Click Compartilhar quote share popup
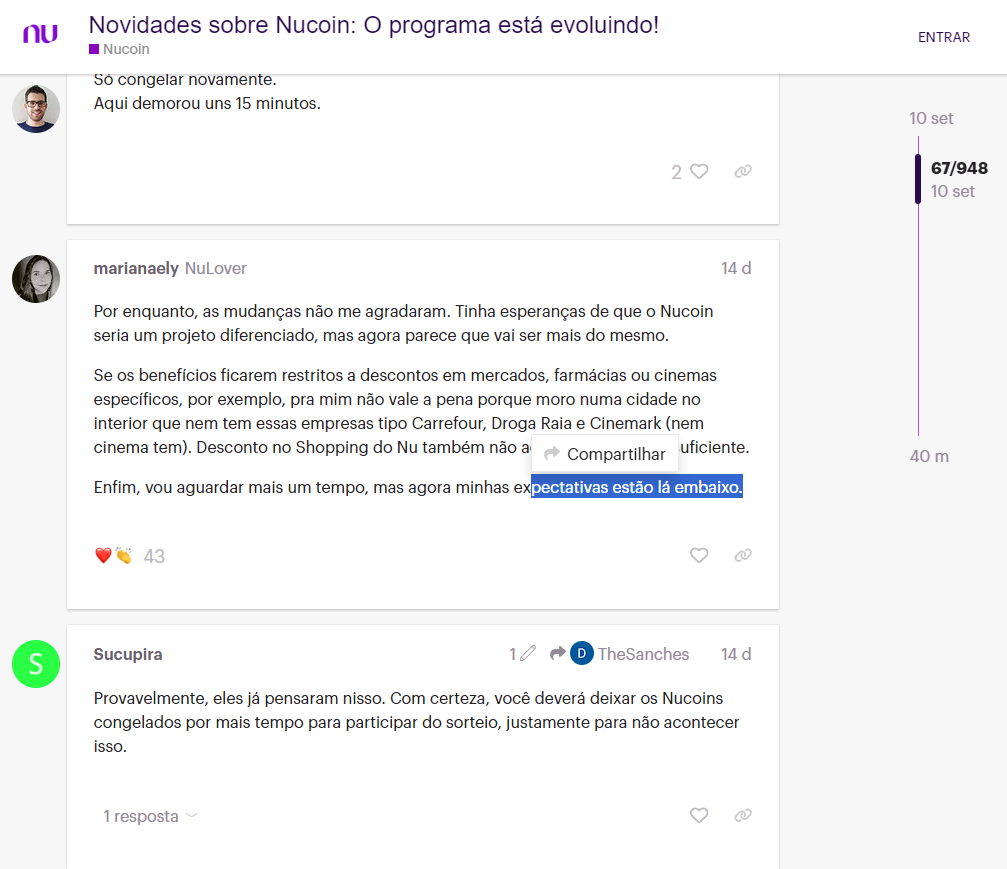This screenshot has width=1007, height=869. pos(605,454)
